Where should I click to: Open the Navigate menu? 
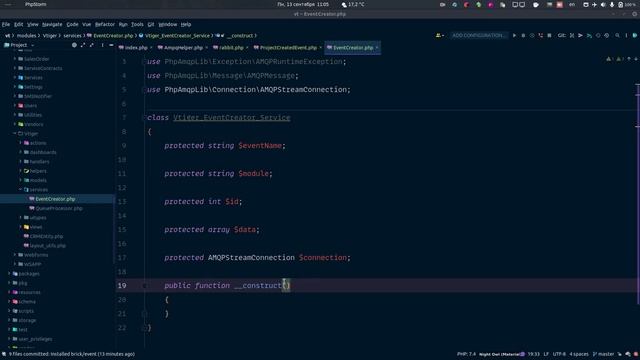52,24
